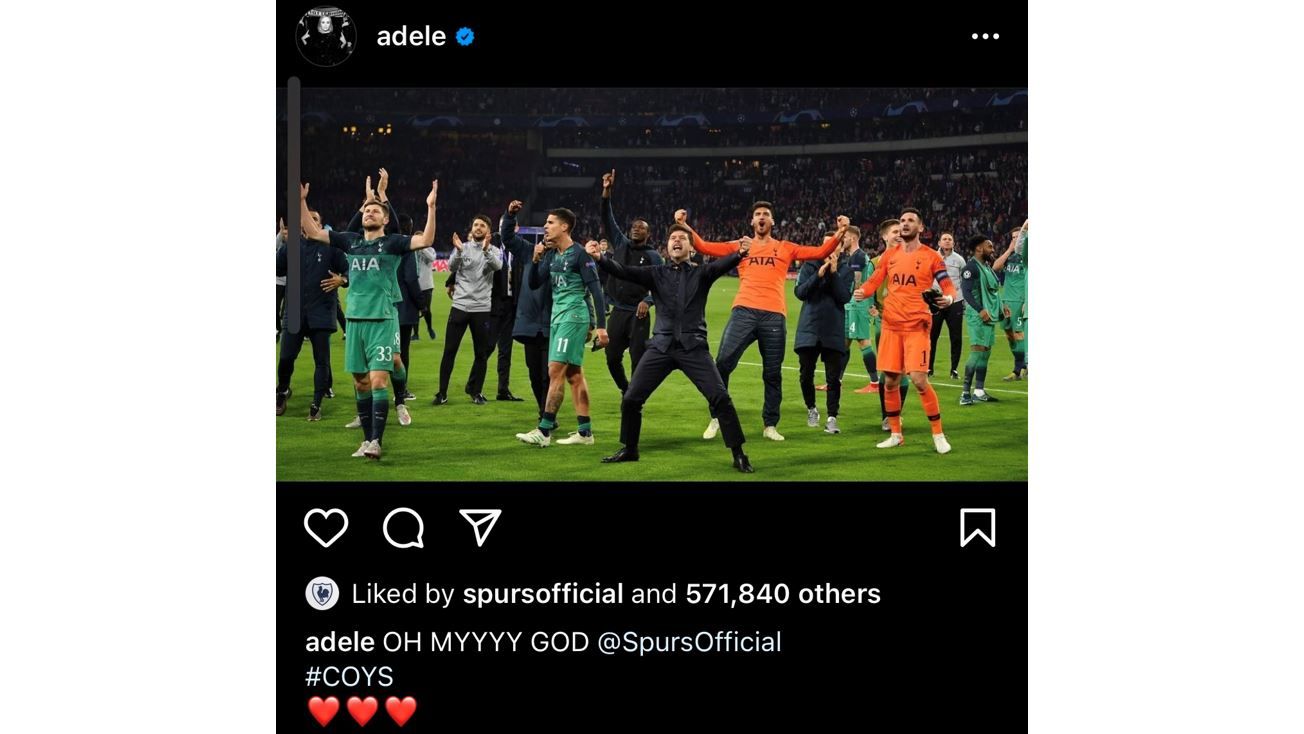Viewport: 1304px width, 734px height.
Task: Open the #COYS hashtag
Action: point(349,677)
